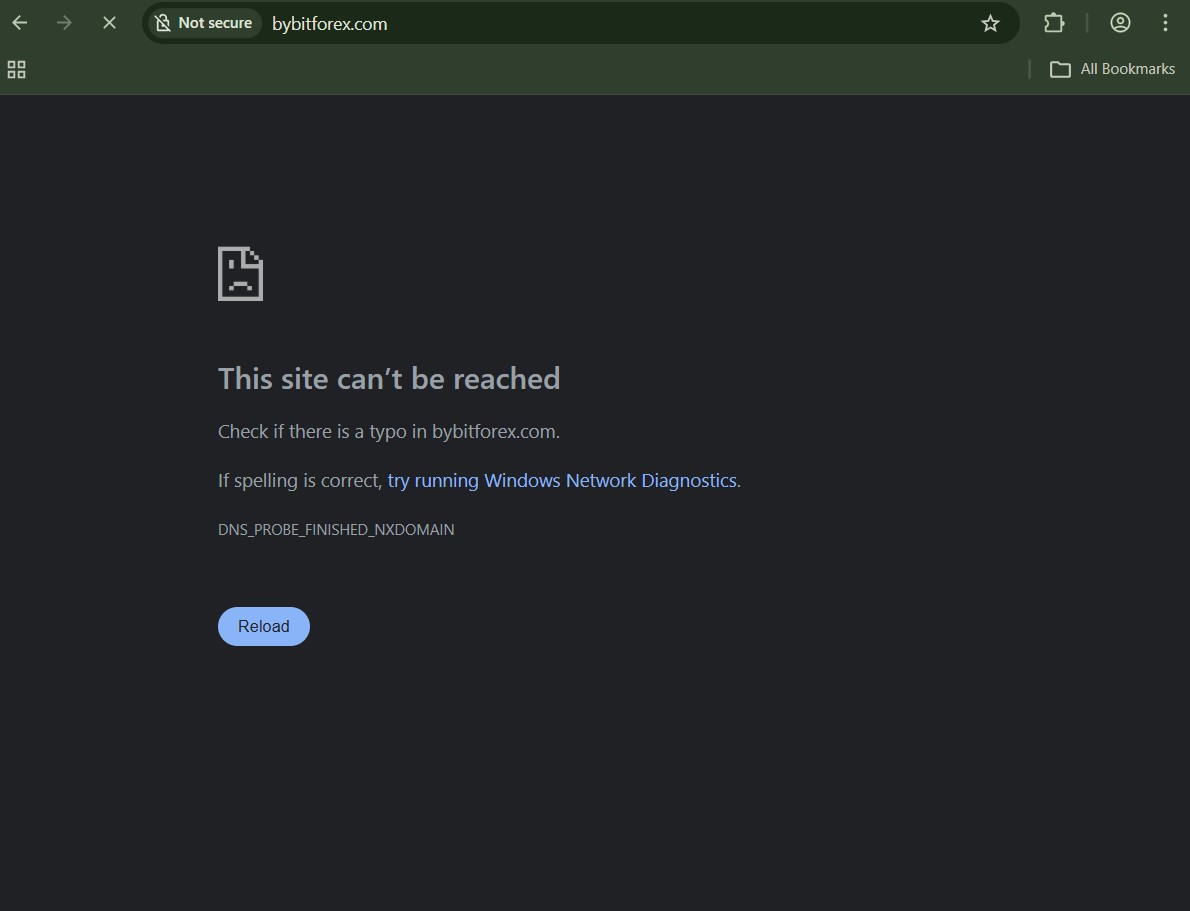Open the Extensions puzzle icon
1190x911 pixels.
[x=1053, y=23]
